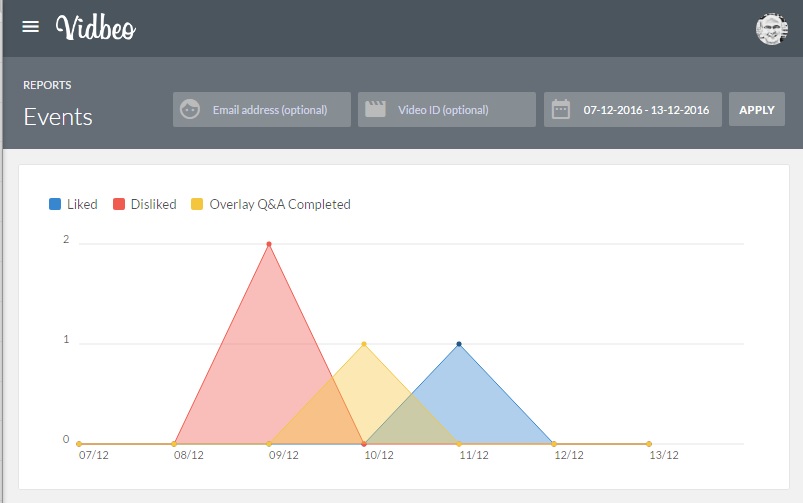Screen dimensions: 803x503
Task: Open the user profile avatar
Action: coord(771,28)
